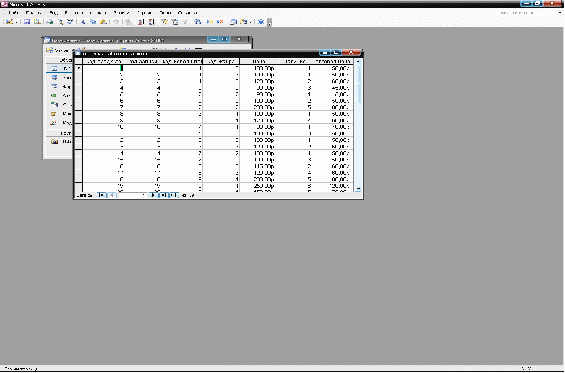Click Open button in Database window toolbar
Screen dimensions: 565x373
click(58, 50)
